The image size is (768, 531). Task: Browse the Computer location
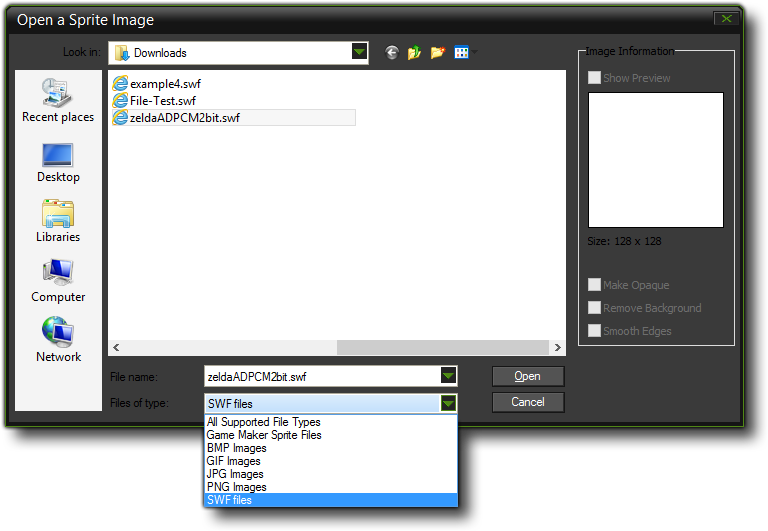(x=58, y=281)
